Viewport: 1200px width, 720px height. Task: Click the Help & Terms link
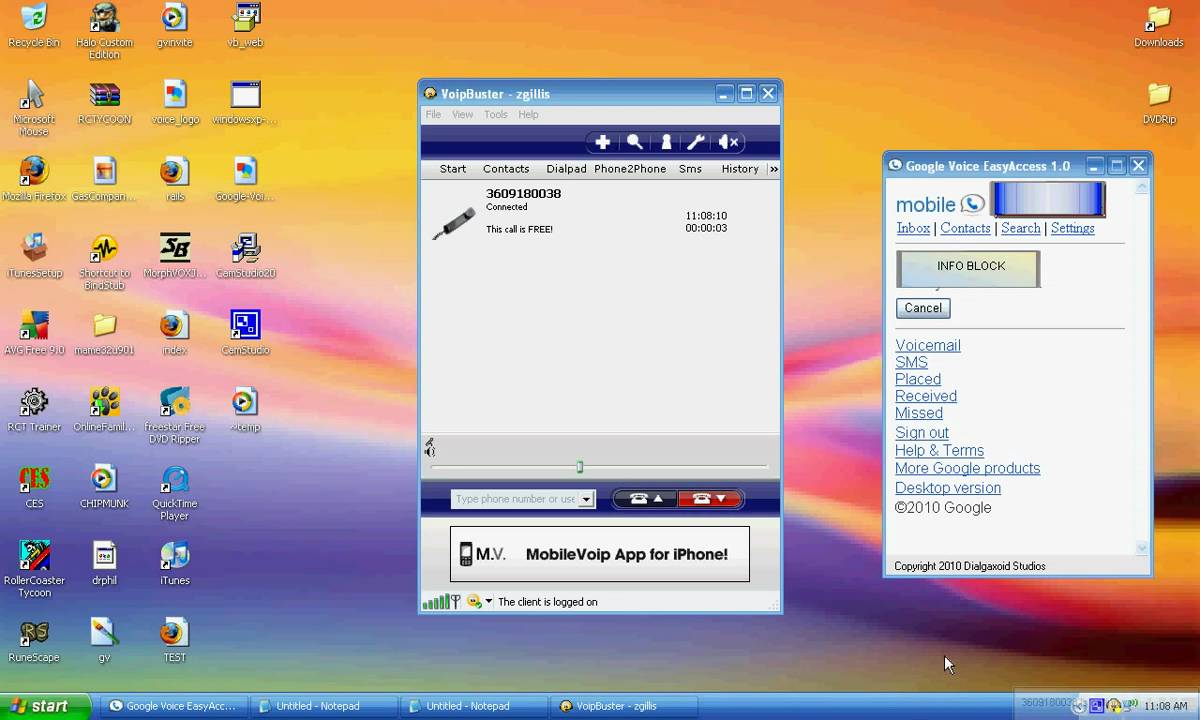click(939, 450)
